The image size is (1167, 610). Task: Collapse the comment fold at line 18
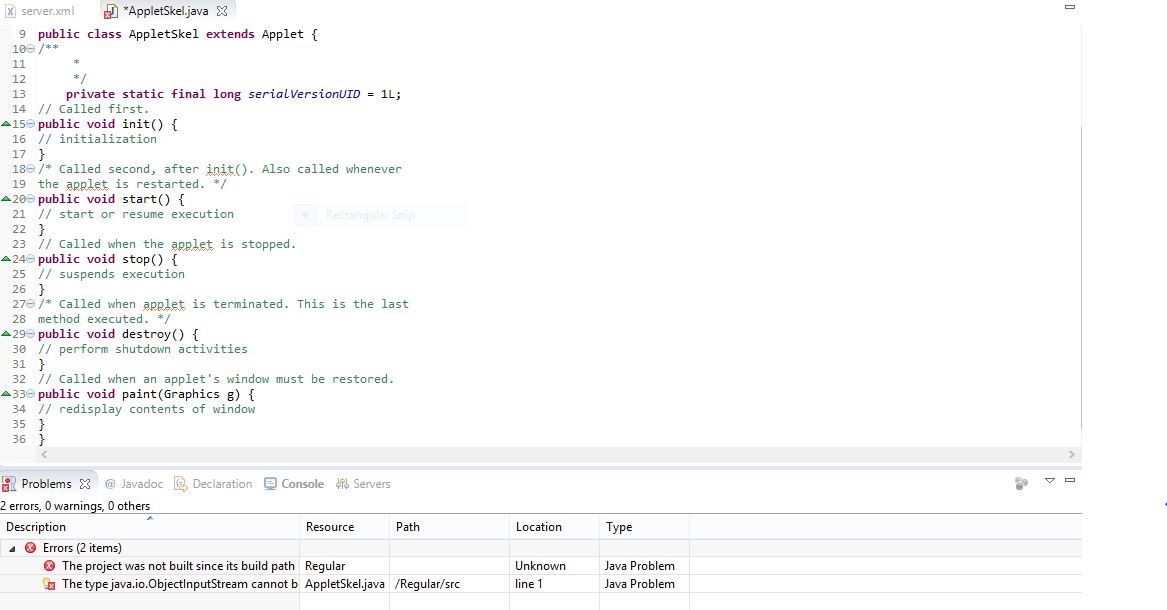(x=31, y=169)
